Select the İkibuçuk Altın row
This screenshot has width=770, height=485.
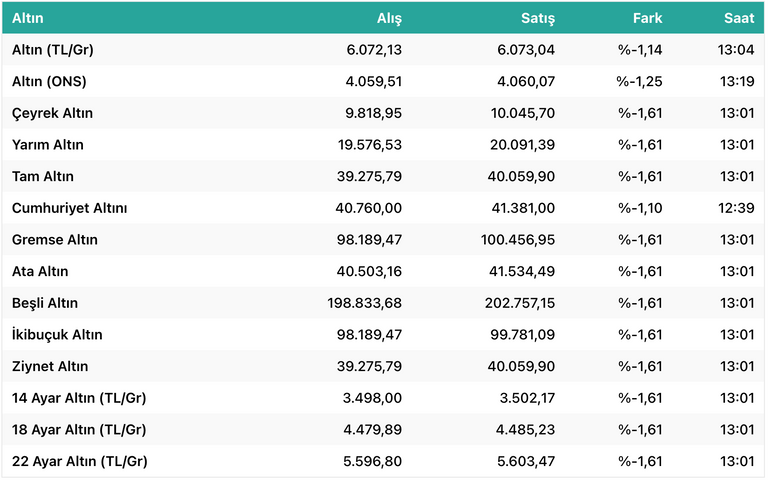pyautogui.click(x=383, y=335)
